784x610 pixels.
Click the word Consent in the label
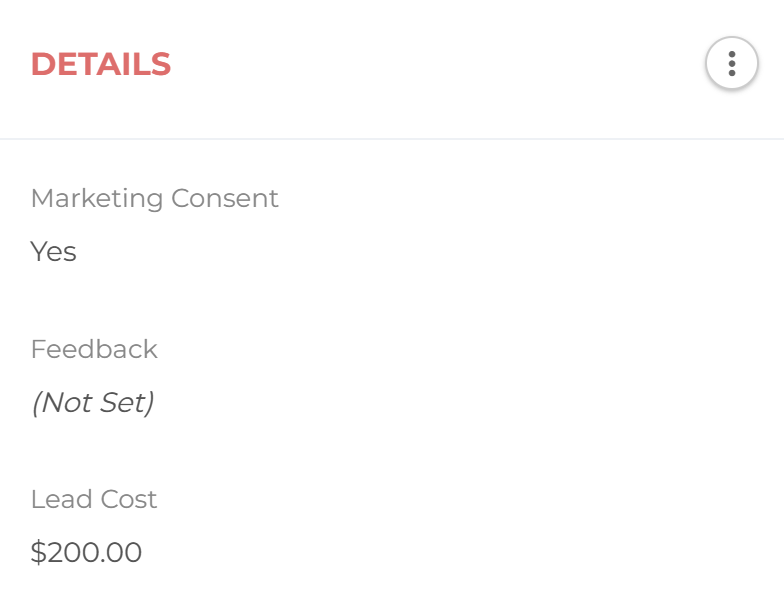coord(225,198)
